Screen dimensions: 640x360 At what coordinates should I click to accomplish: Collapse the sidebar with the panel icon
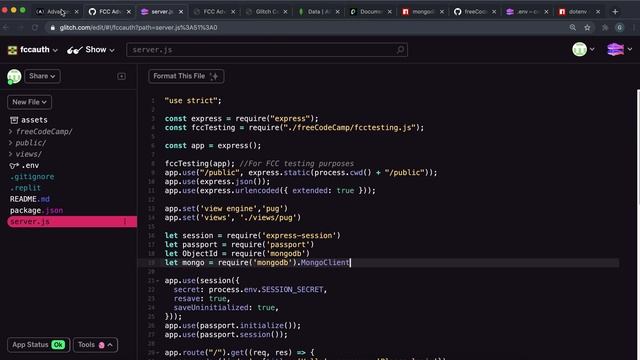[121, 76]
